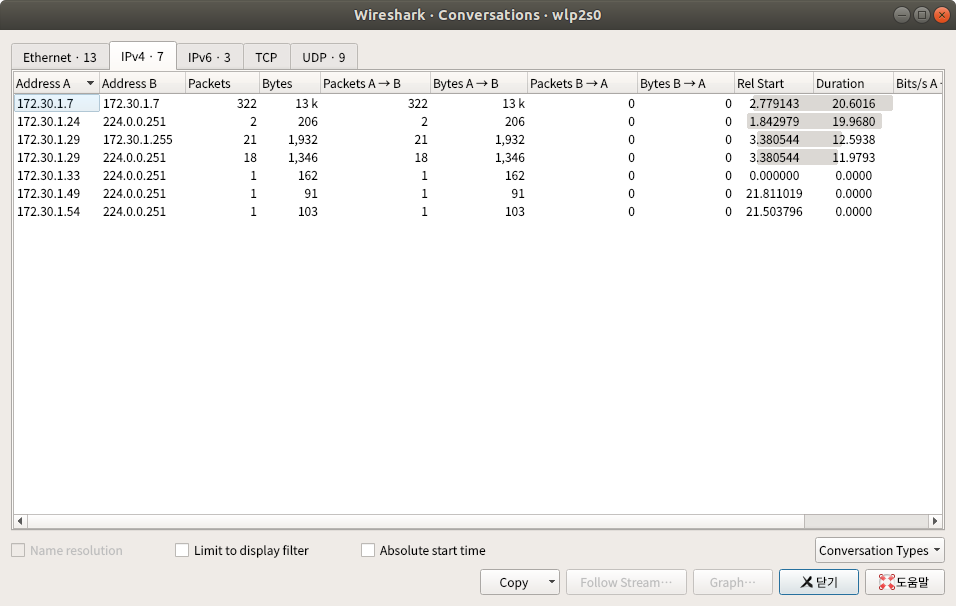Sort by the Rel Start column header

point(774,84)
